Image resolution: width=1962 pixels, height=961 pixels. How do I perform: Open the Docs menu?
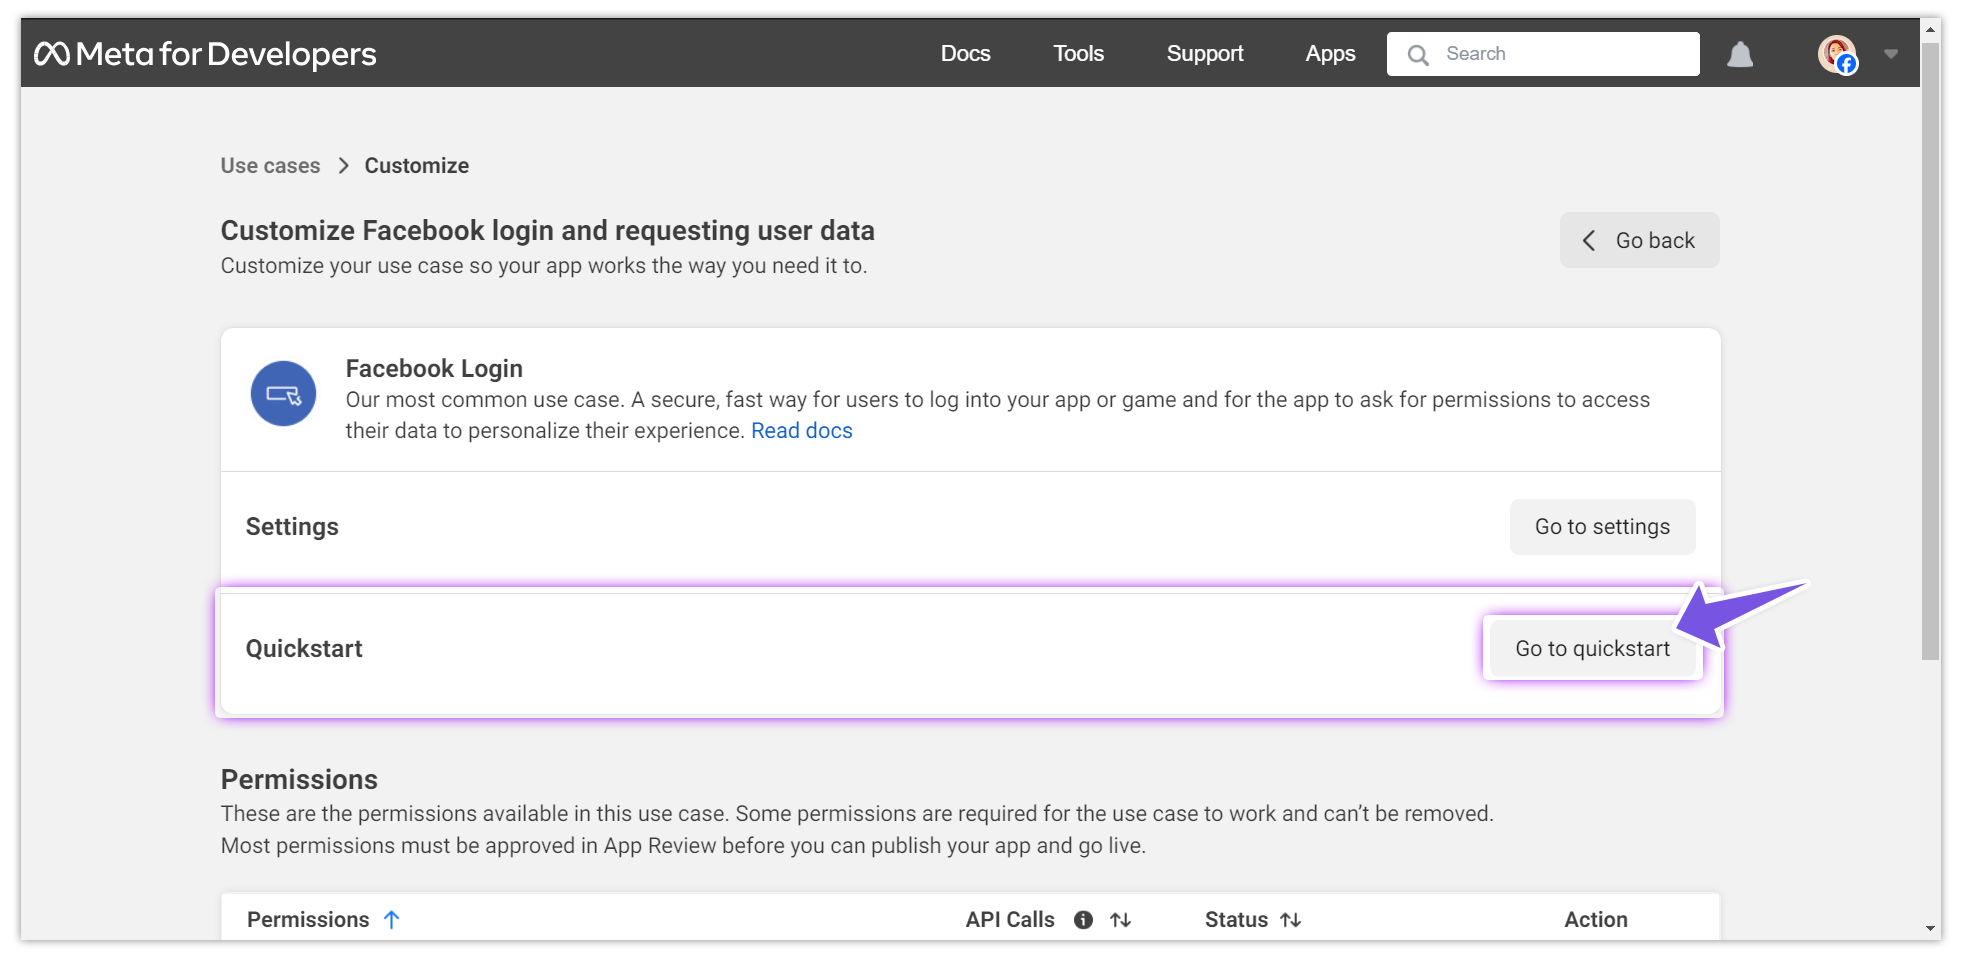[x=965, y=54]
